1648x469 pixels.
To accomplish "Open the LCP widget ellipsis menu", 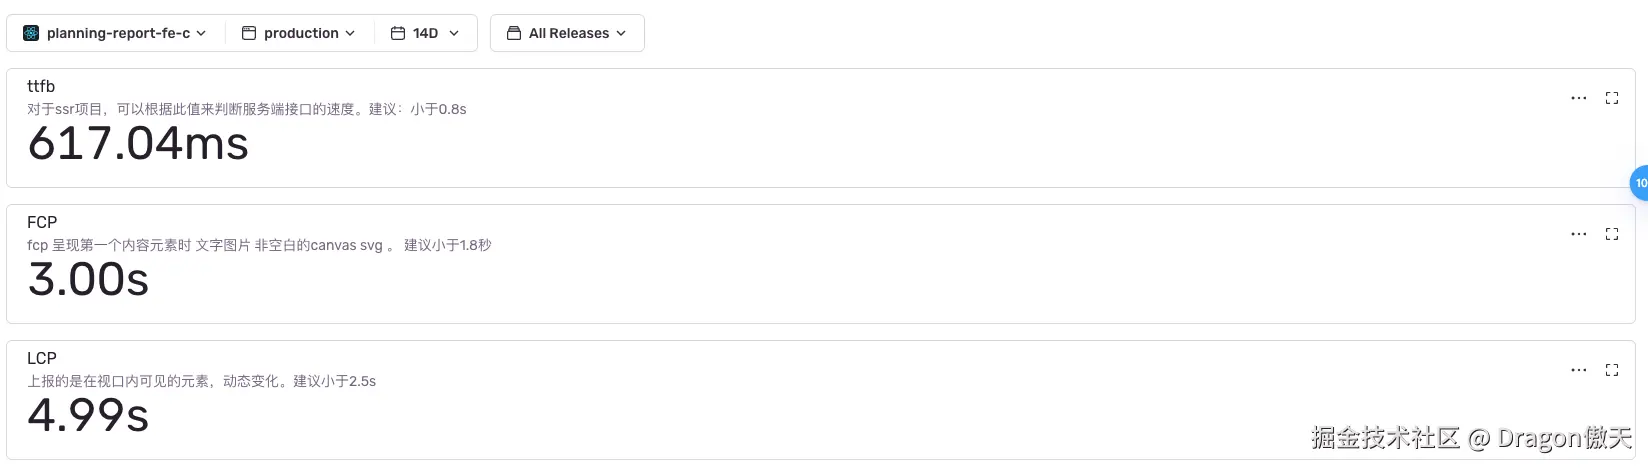I will point(1578,370).
